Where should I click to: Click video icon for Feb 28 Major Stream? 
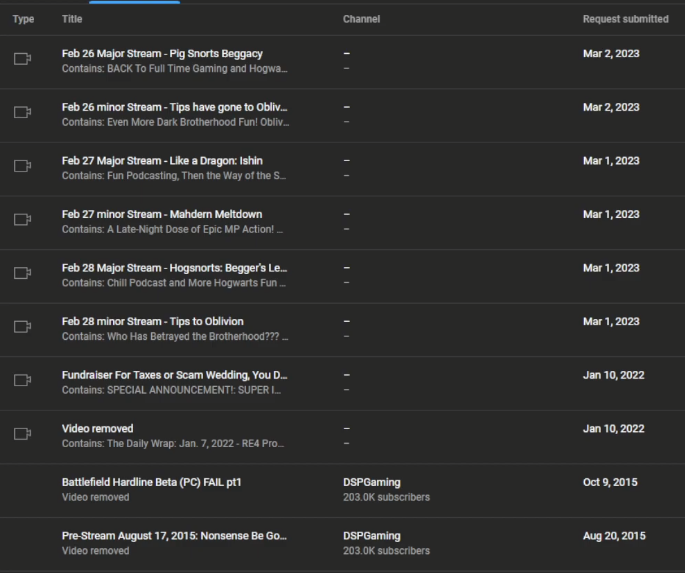coord(22,273)
